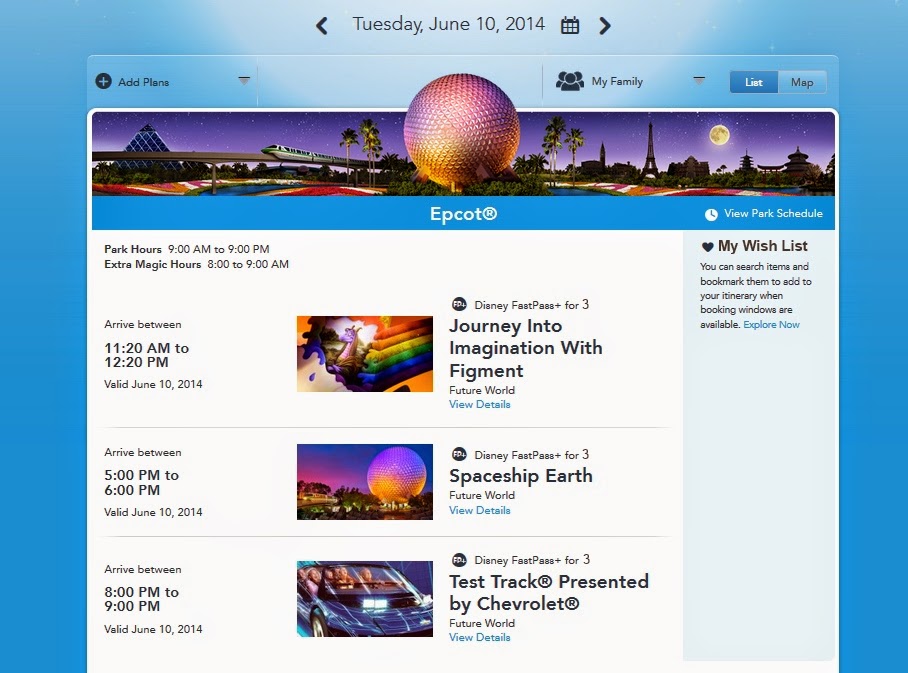
Task: Click Future World under Spaceship Earth
Action: click(482, 495)
